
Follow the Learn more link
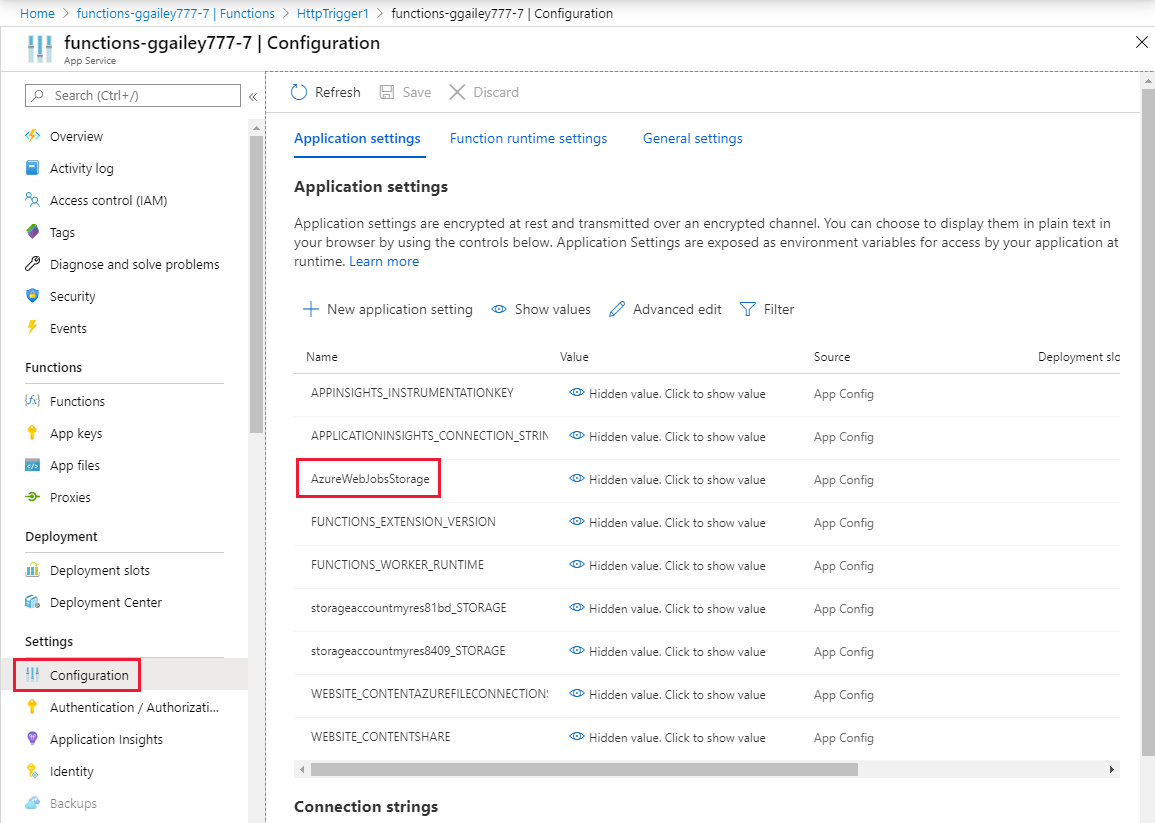pos(384,262)
